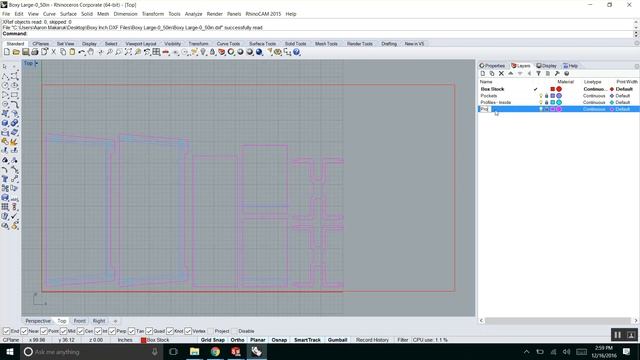Screen dimensions: 640x360
Task: Open Linetype Continuous for Pockets layer
Action: 594,96
